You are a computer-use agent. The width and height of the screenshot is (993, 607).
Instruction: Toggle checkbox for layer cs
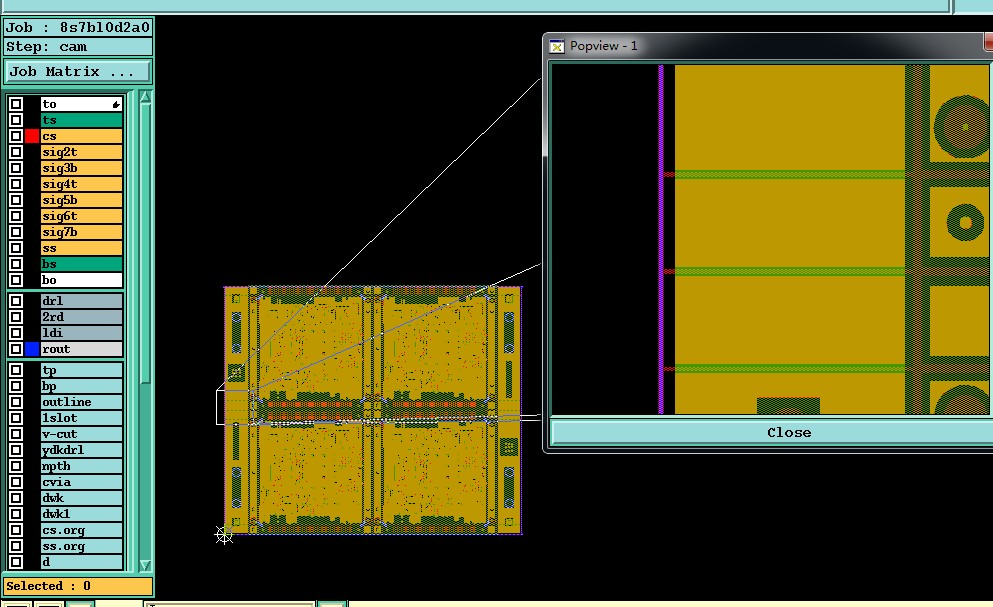pyautogui.click(x=16, y=136)
